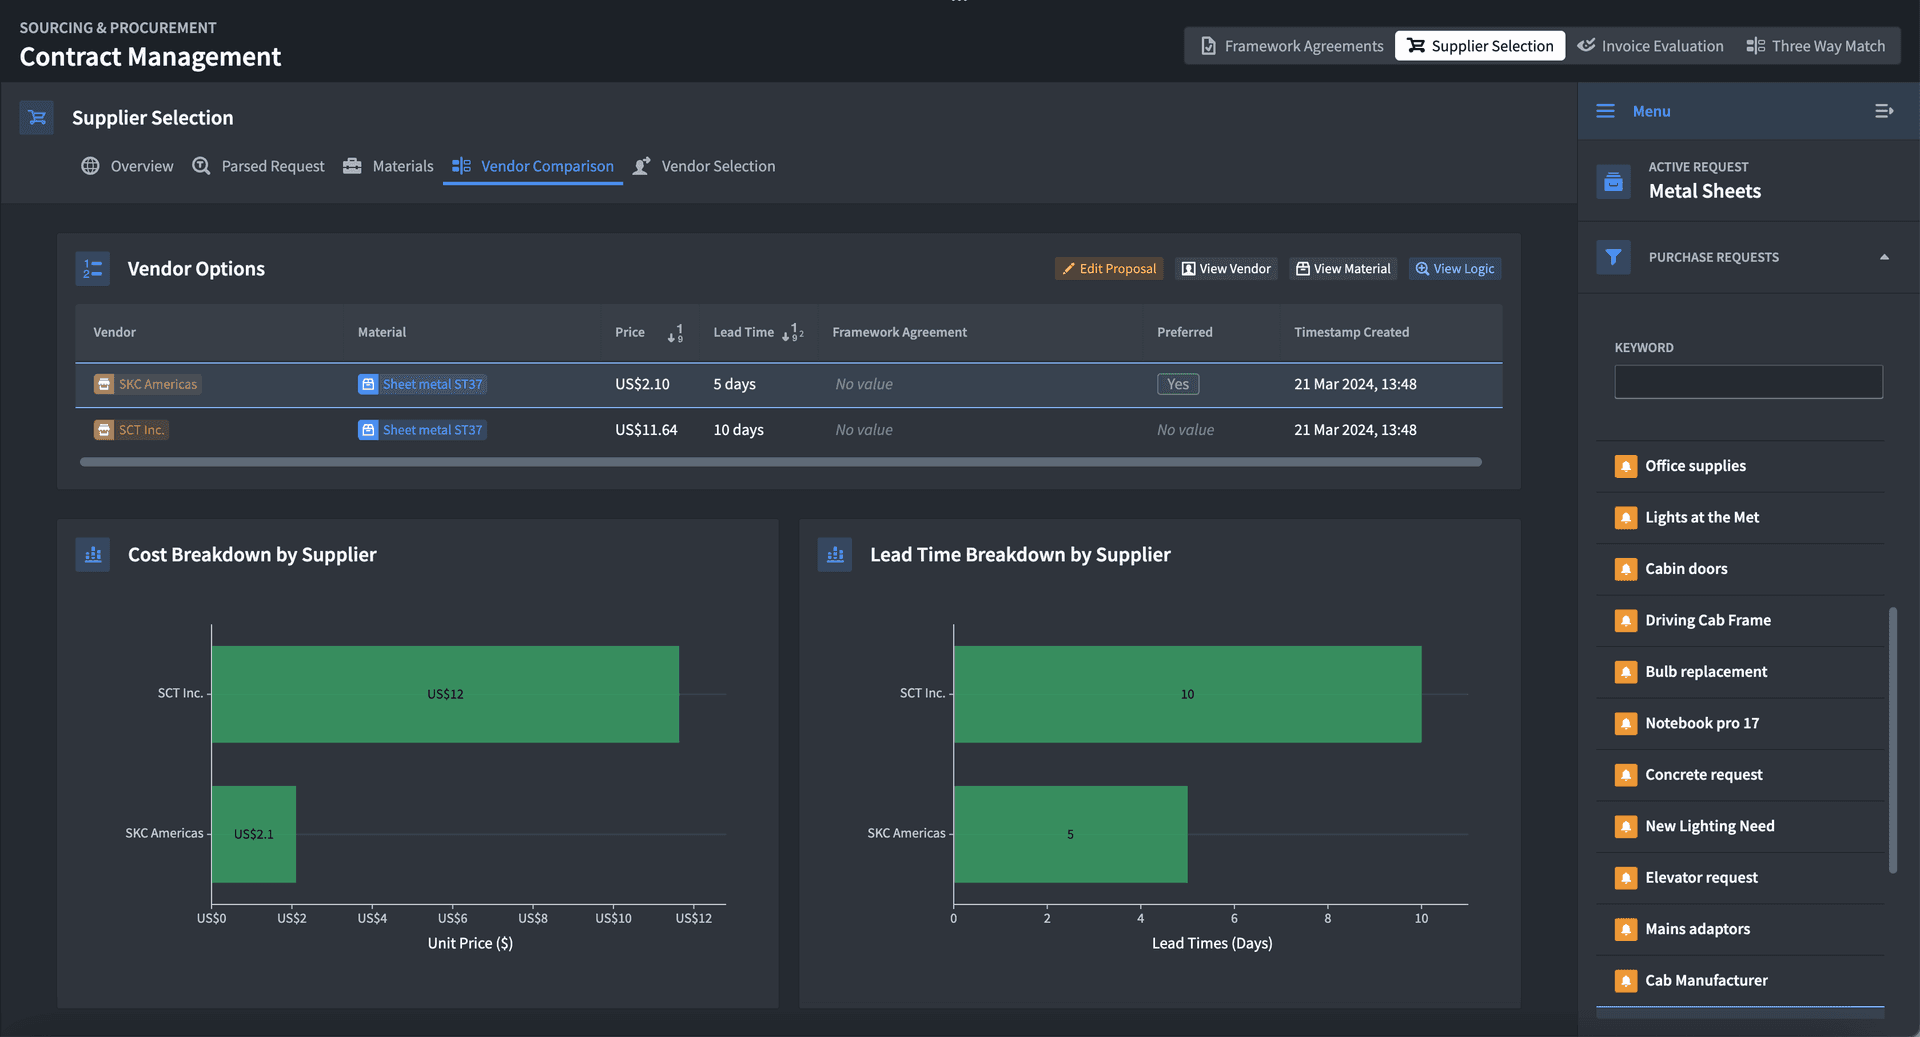Image resolution: width=1920 pixels, height=1037 pixels.
Task: Click the Keyword search input field
Action: pos(1748,382)
